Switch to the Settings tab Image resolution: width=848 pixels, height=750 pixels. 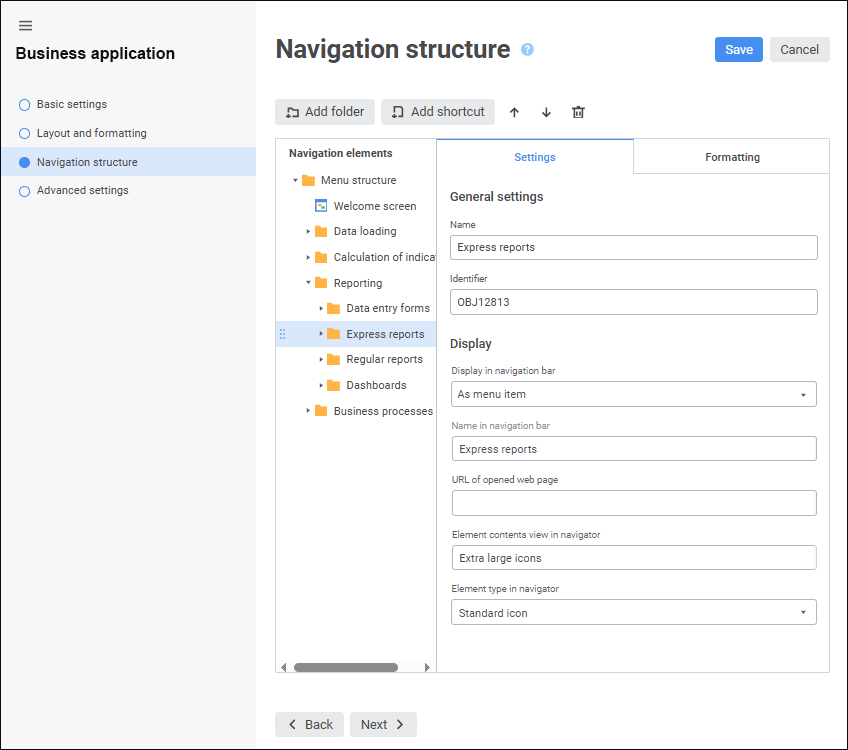pyautogui.click(x=535, y=157)
